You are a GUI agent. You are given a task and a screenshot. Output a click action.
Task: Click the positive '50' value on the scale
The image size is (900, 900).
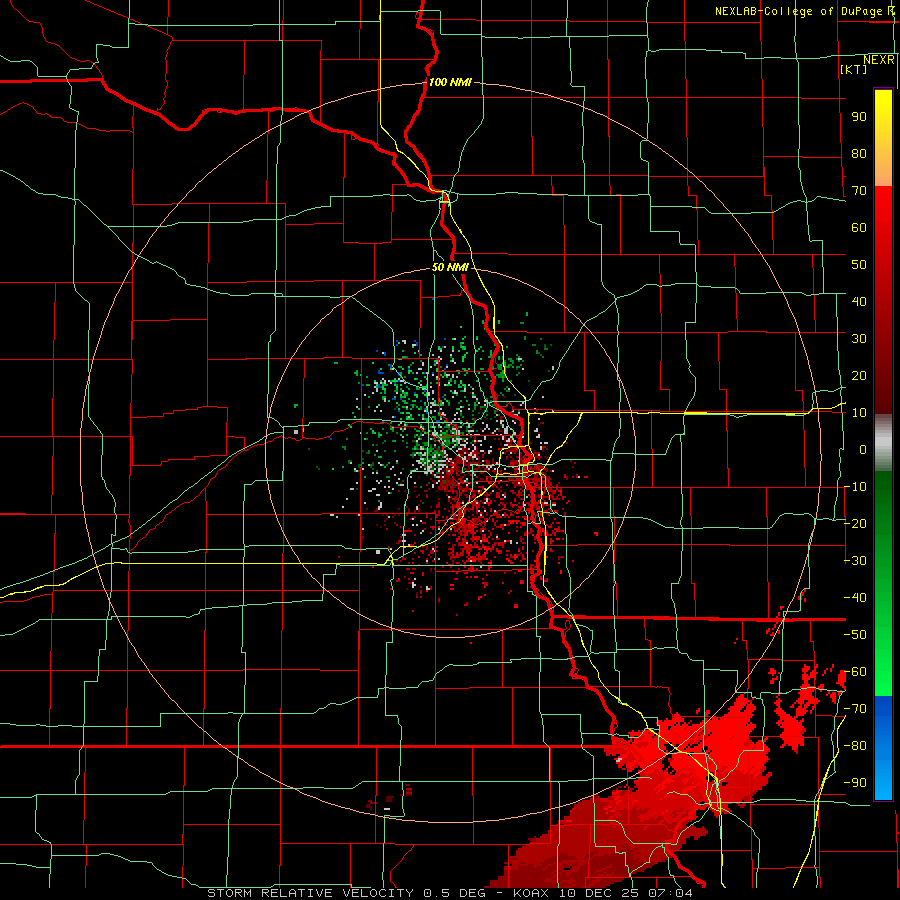click(x=859, y=265)
